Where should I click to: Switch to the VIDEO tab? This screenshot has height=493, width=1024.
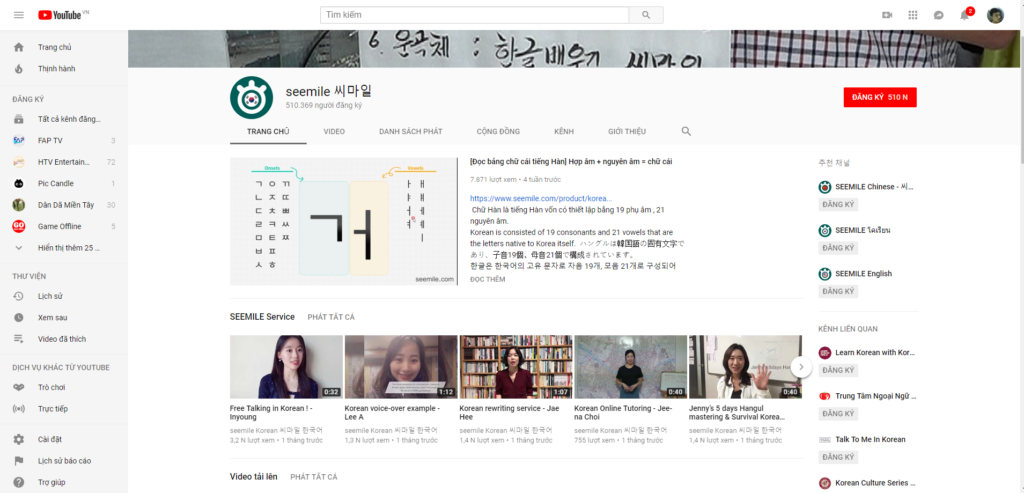pyautogui.click(x=334, y=131)
